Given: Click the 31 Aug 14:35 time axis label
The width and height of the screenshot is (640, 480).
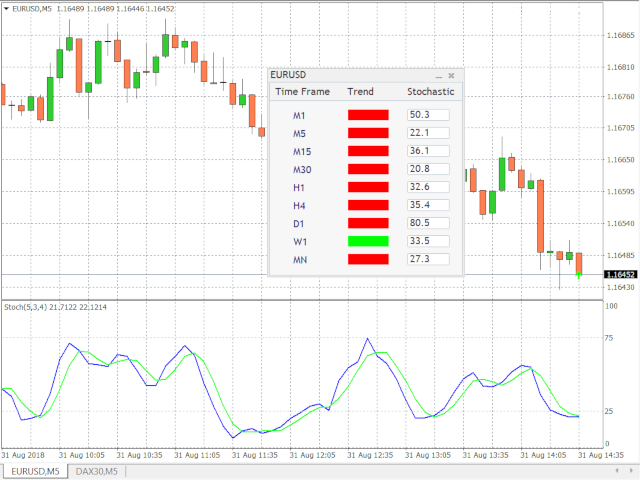Looking at the screenshot, I should pyautogui.click(x=601, y=455).
